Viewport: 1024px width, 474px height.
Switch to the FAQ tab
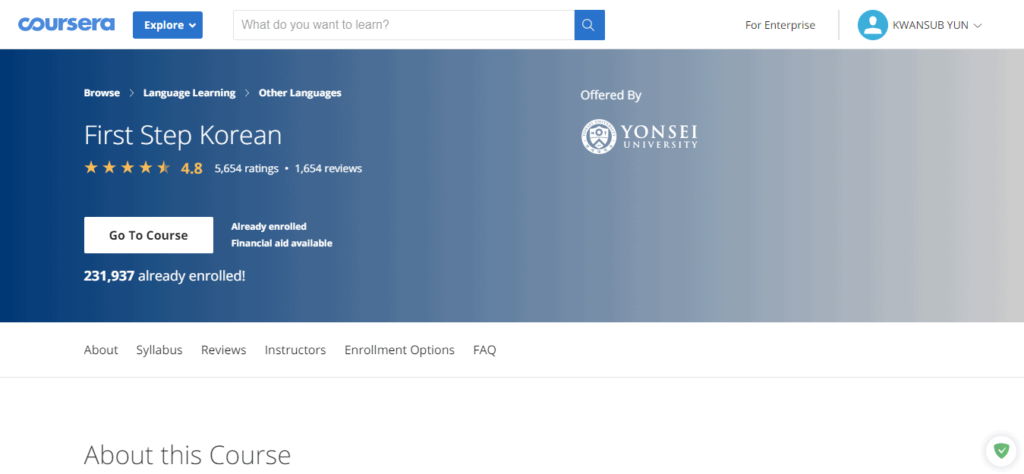(485, 350)
